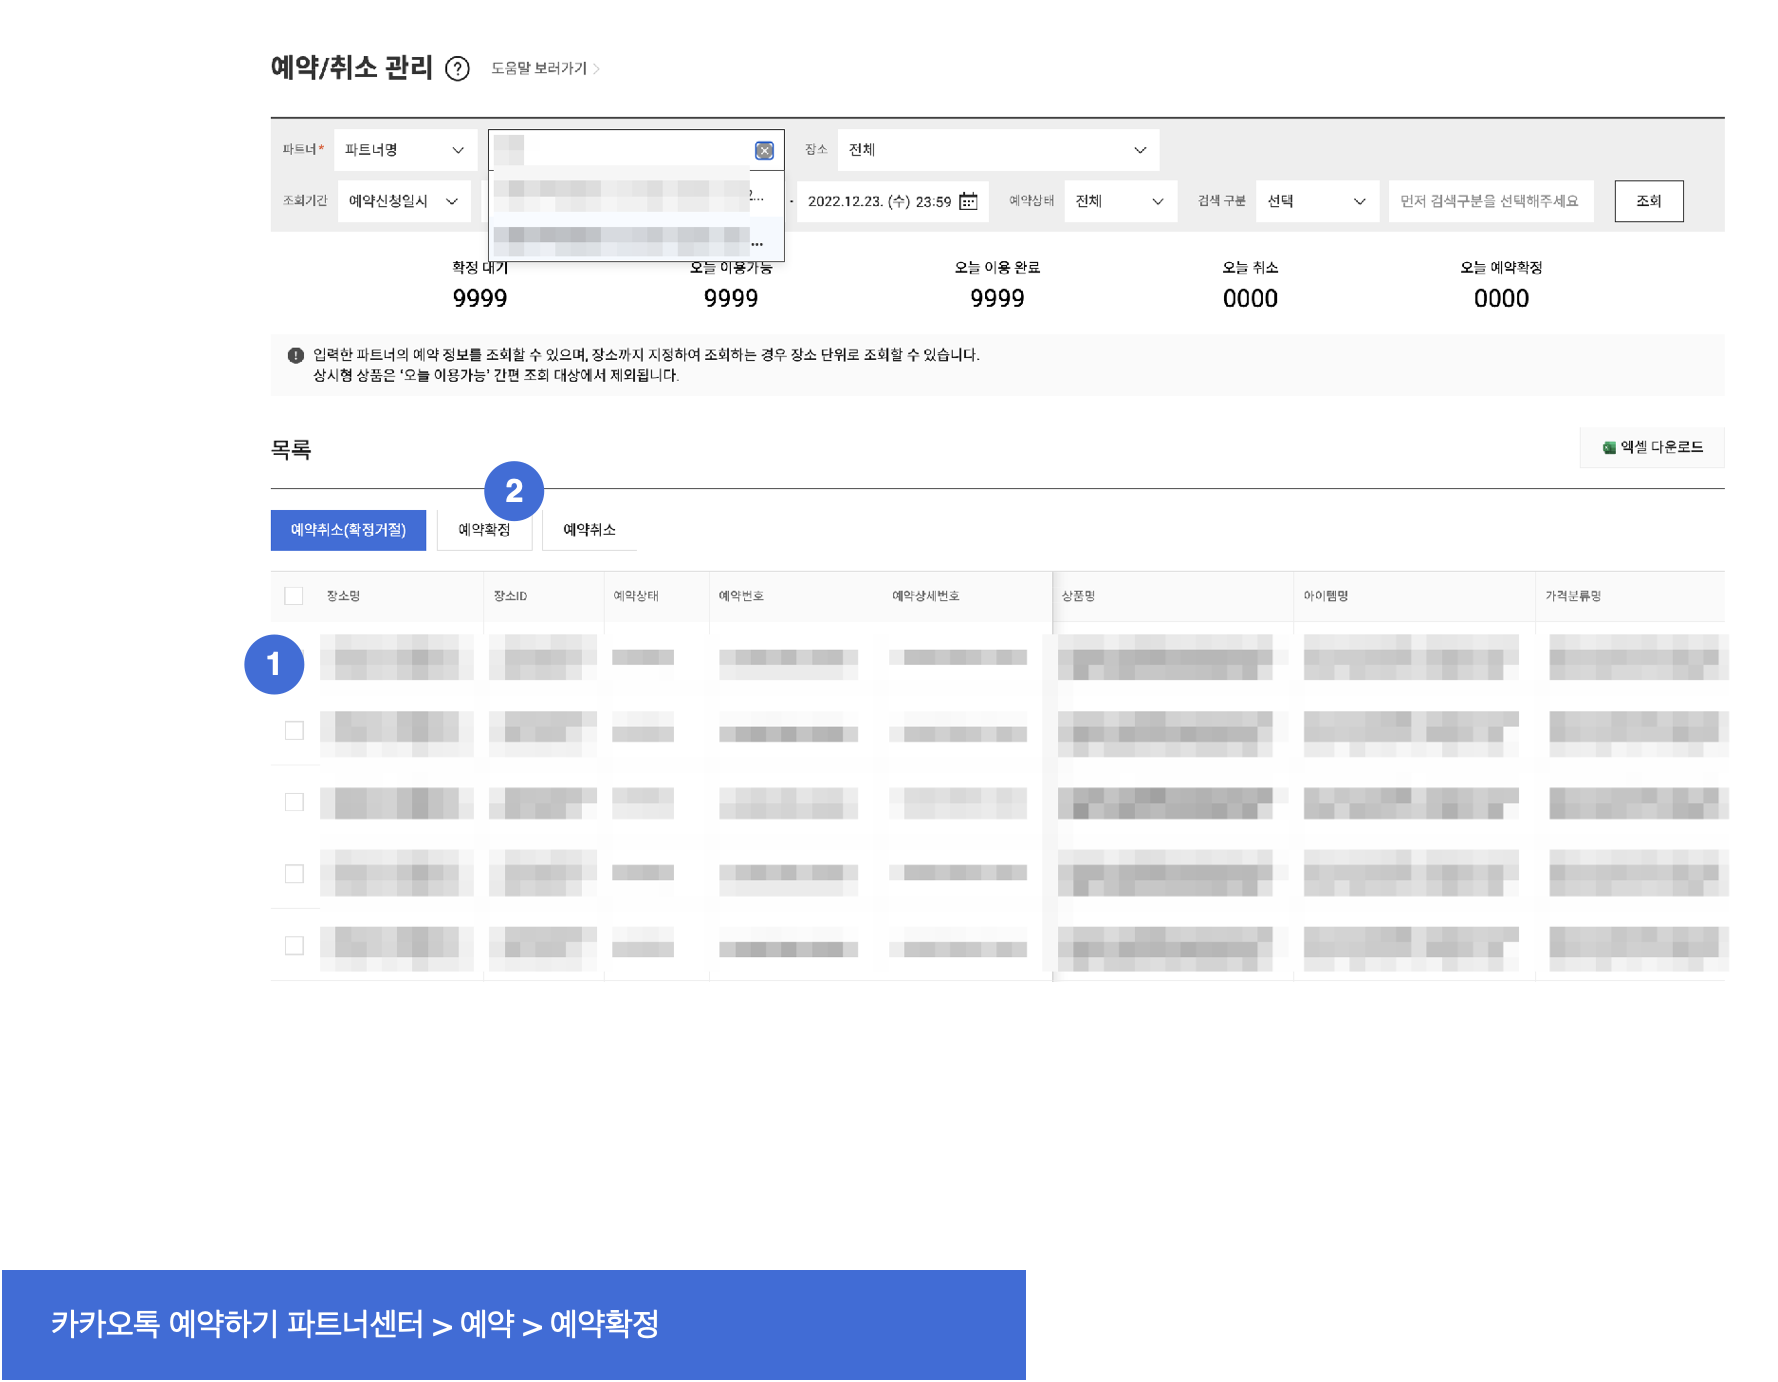Expand the 장소 전체 dropdown
Screen dimensions: 1778x1382
tap(997, 150)
